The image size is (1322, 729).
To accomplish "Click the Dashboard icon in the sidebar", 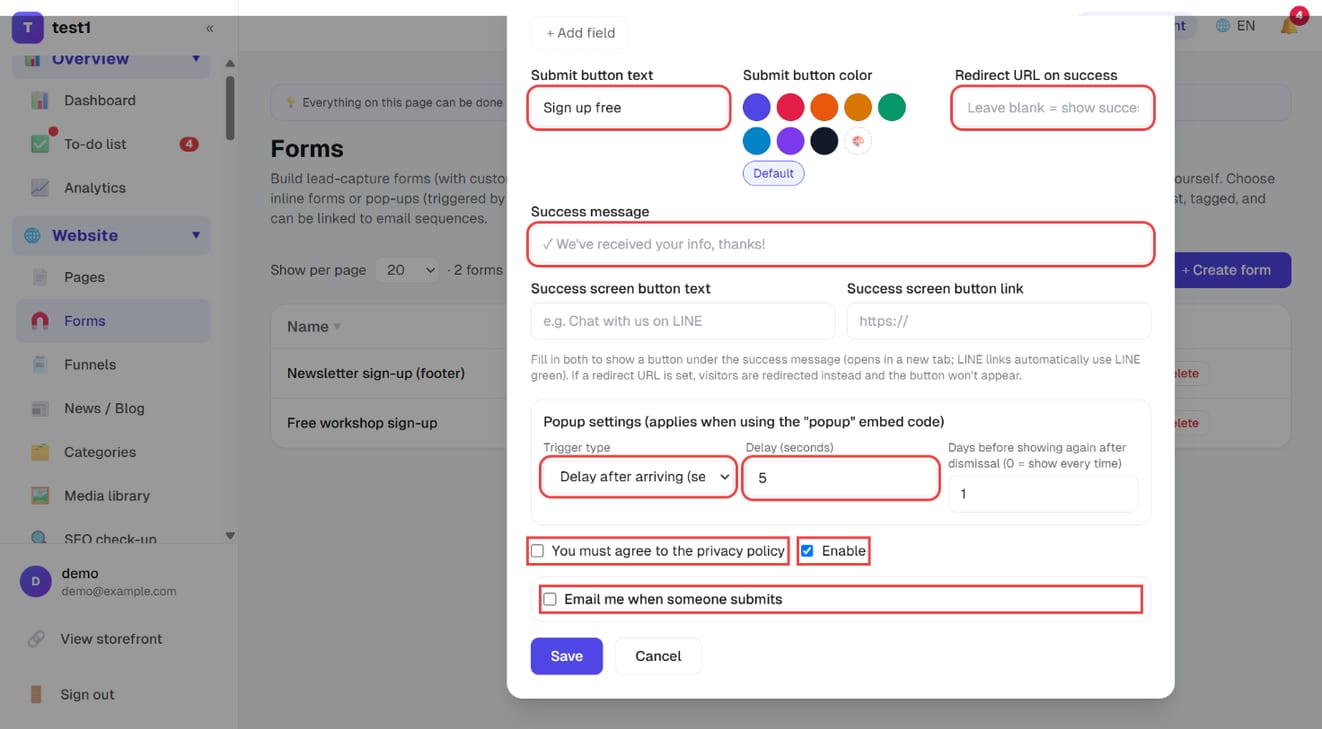I will coord(40,100).
